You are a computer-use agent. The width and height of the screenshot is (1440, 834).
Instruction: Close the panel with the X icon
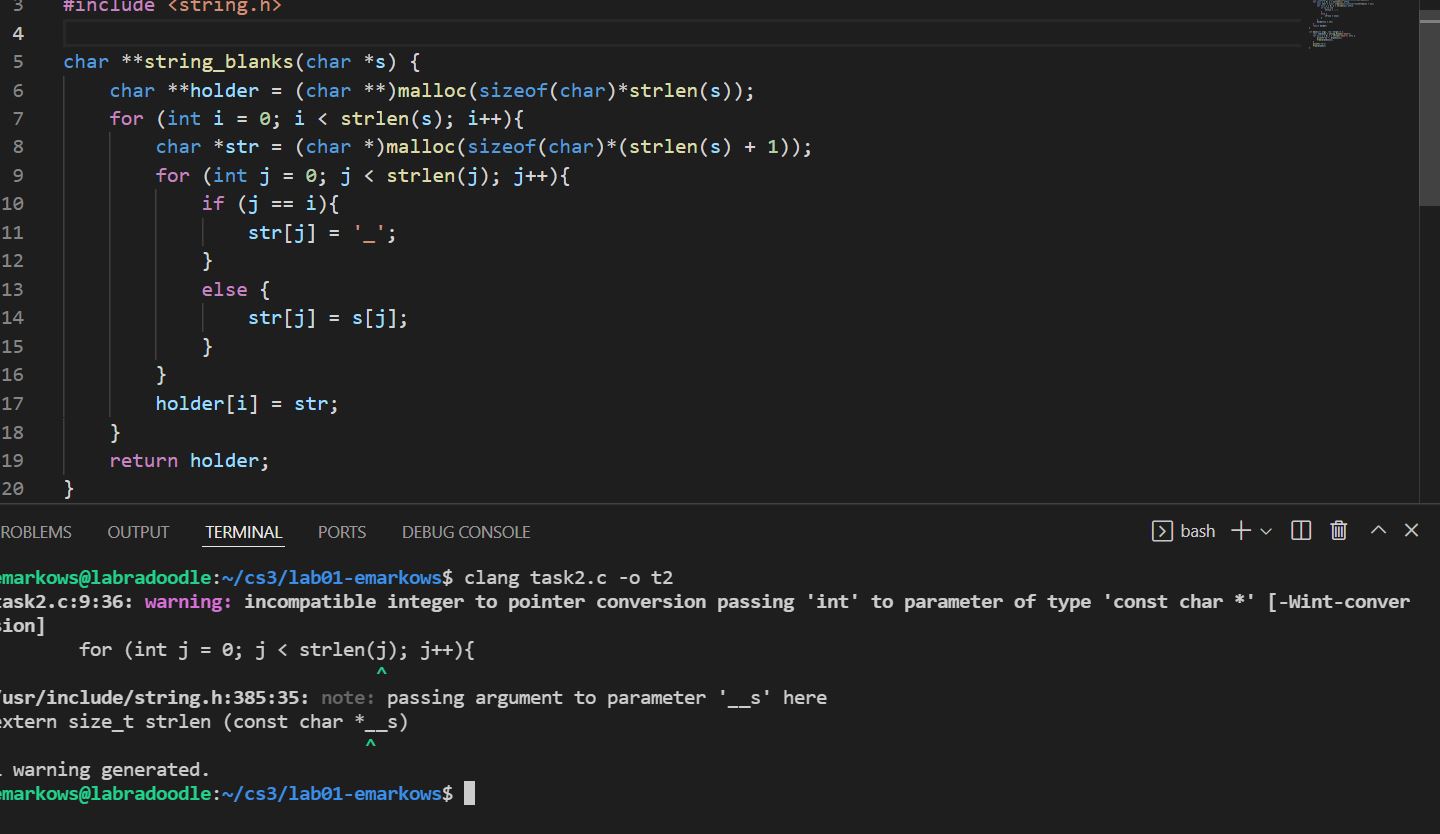coord(1411,531)
